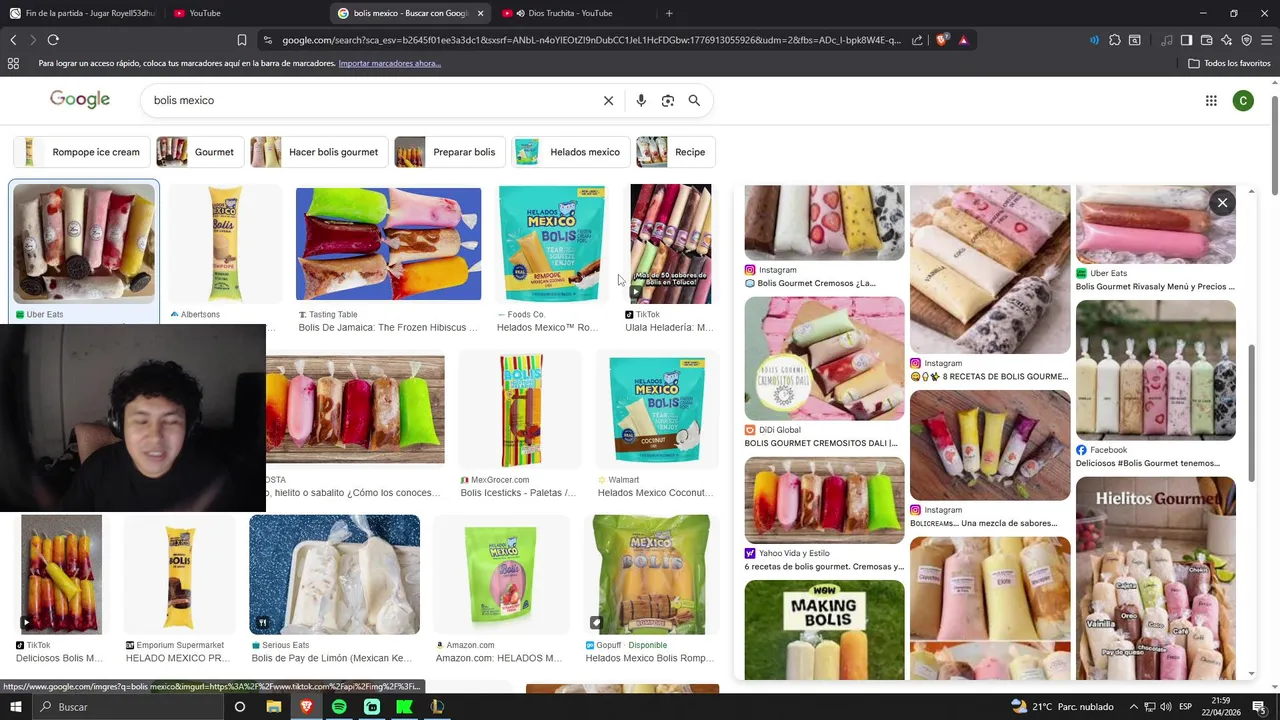The image size is (1280, 720).
Task: Open Serious Eats 'Bolis de Pay de Limón' image
Action: [334, 574]
